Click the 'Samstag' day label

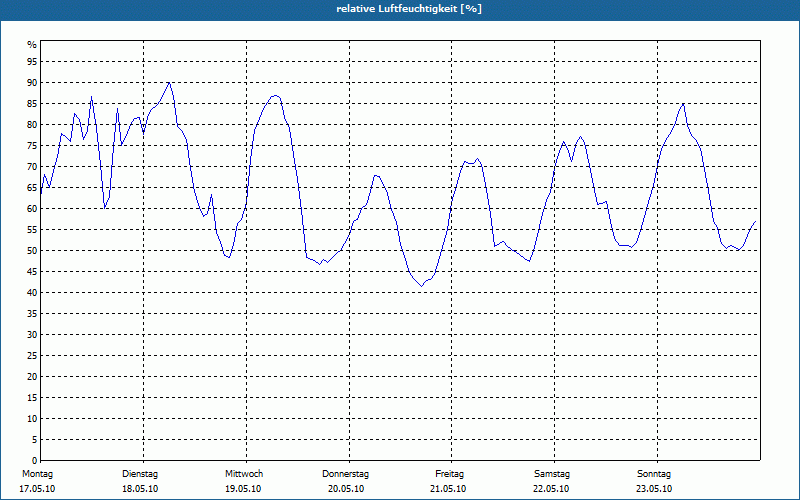tap(552, 474)
